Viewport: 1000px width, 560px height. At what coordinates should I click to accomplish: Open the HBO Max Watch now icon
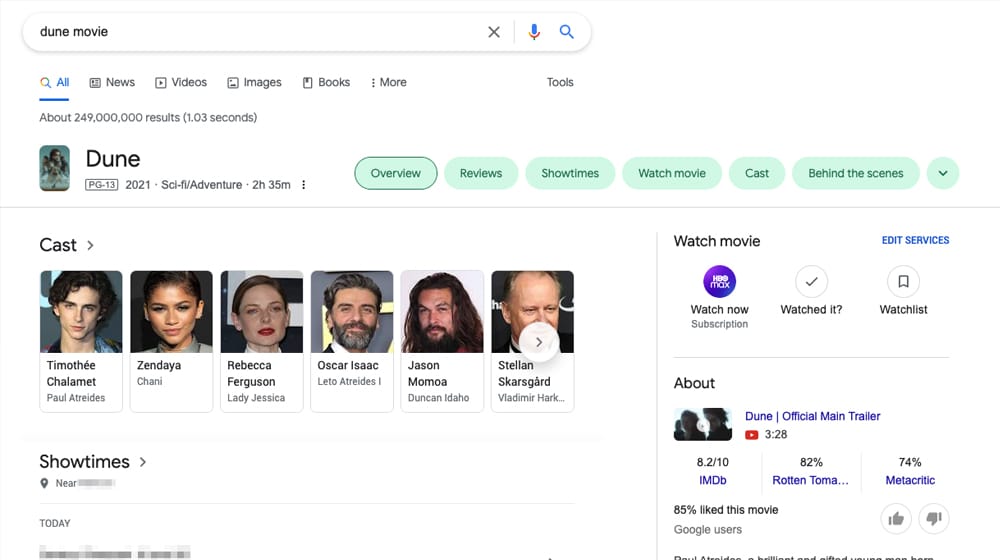[719, 281]
